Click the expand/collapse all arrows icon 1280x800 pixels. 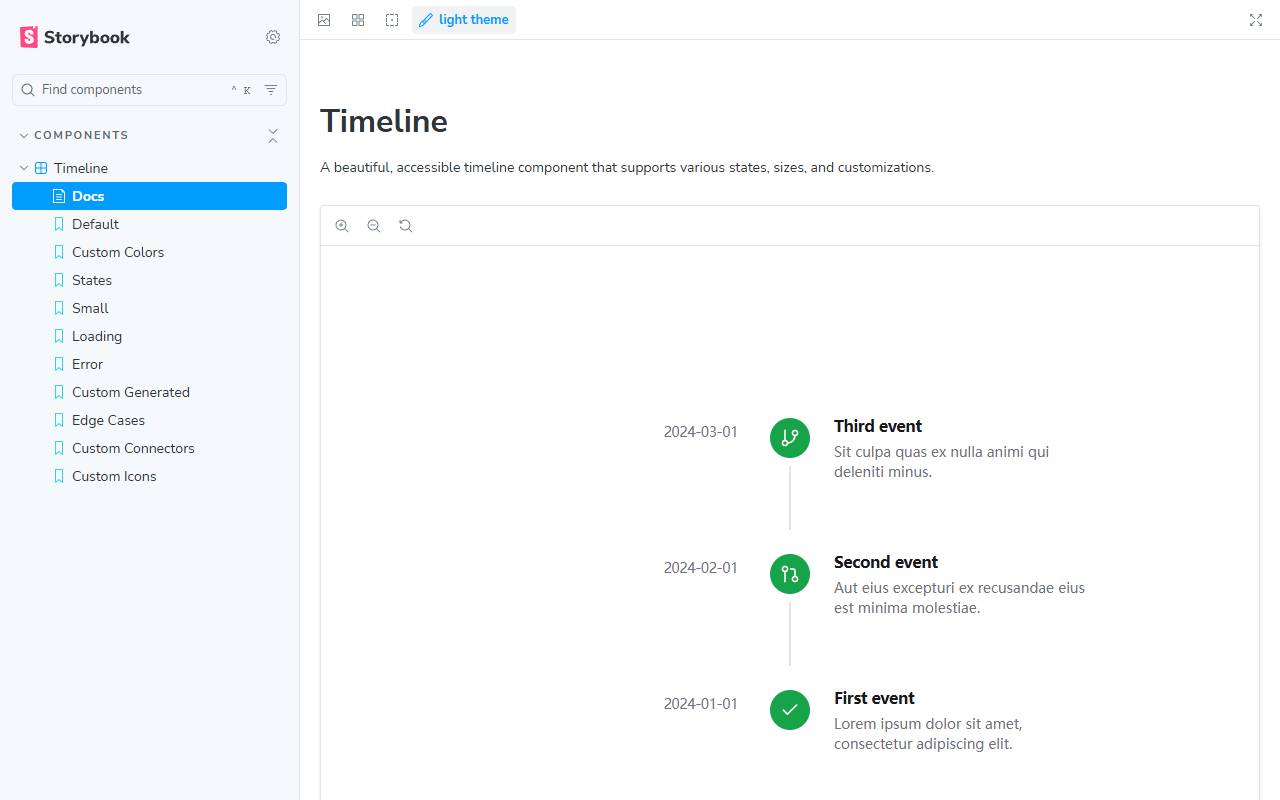273,136
